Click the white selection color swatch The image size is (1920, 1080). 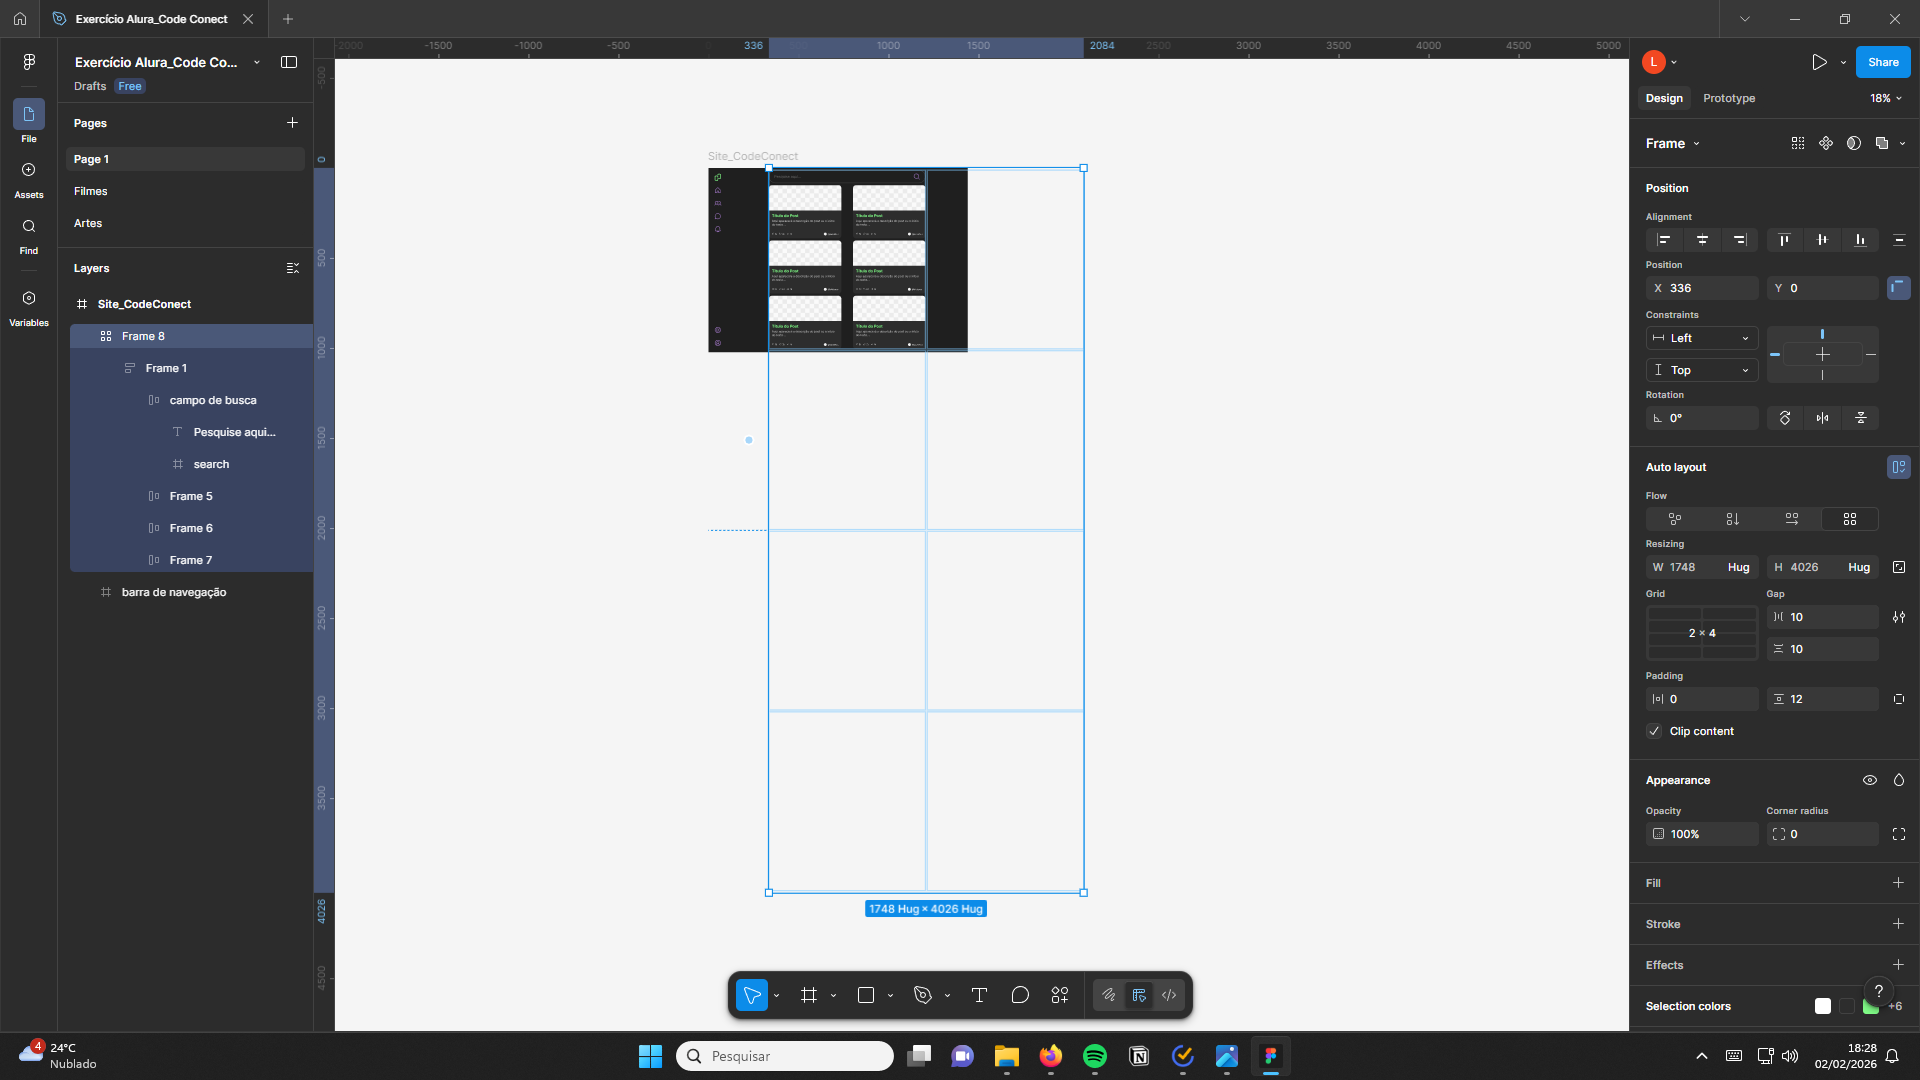(x=1822, y=1006)
